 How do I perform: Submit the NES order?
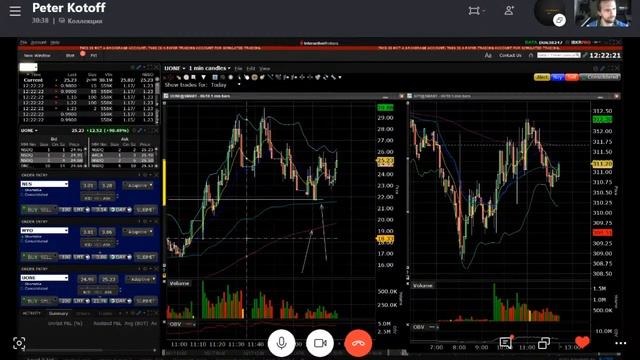pos(145,209)
